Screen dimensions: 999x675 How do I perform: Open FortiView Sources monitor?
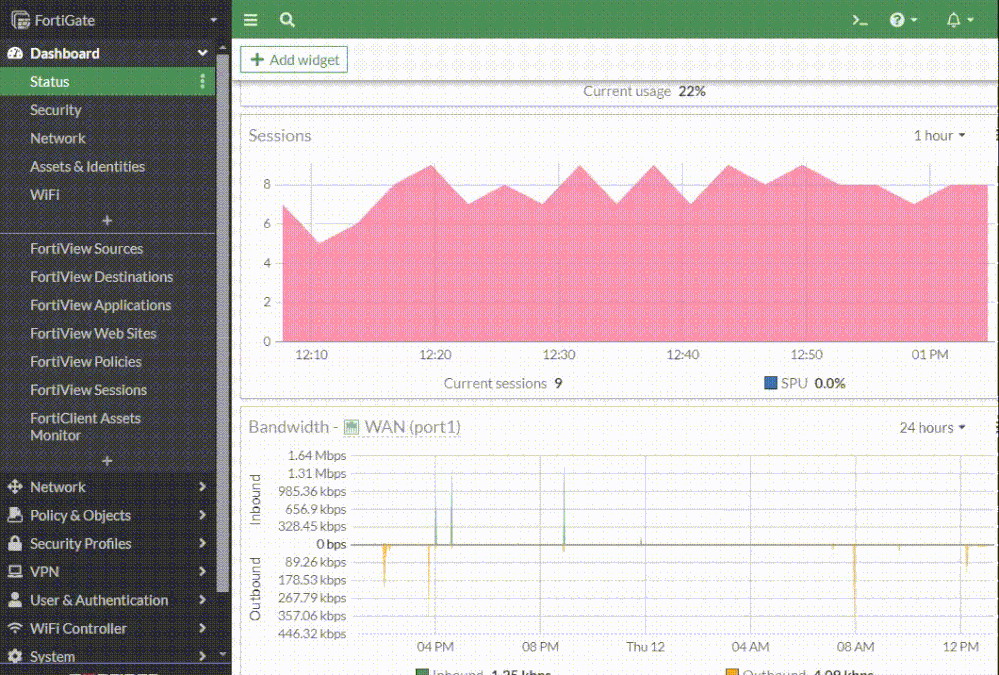point(87,249)
